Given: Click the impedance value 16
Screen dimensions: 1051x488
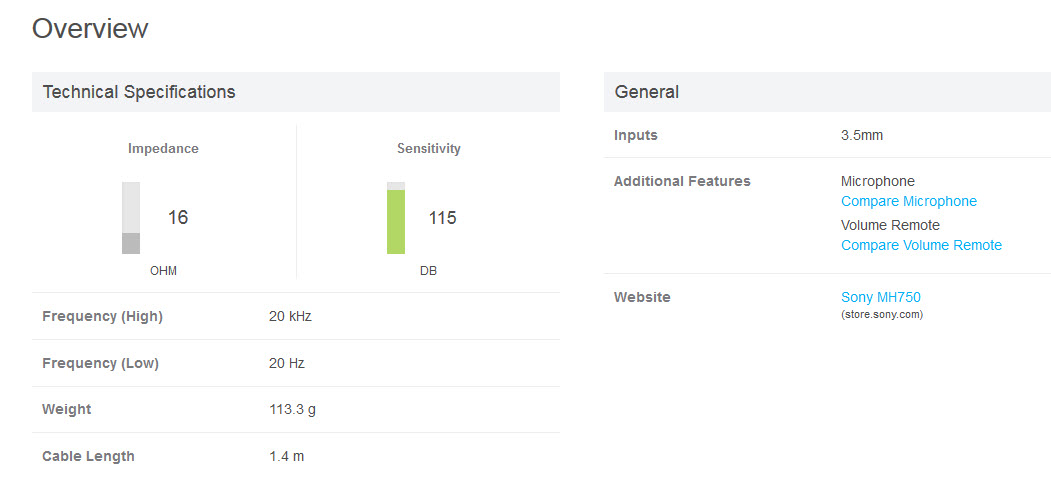Looking at the screenshot, I should click(x=178, y=218).
